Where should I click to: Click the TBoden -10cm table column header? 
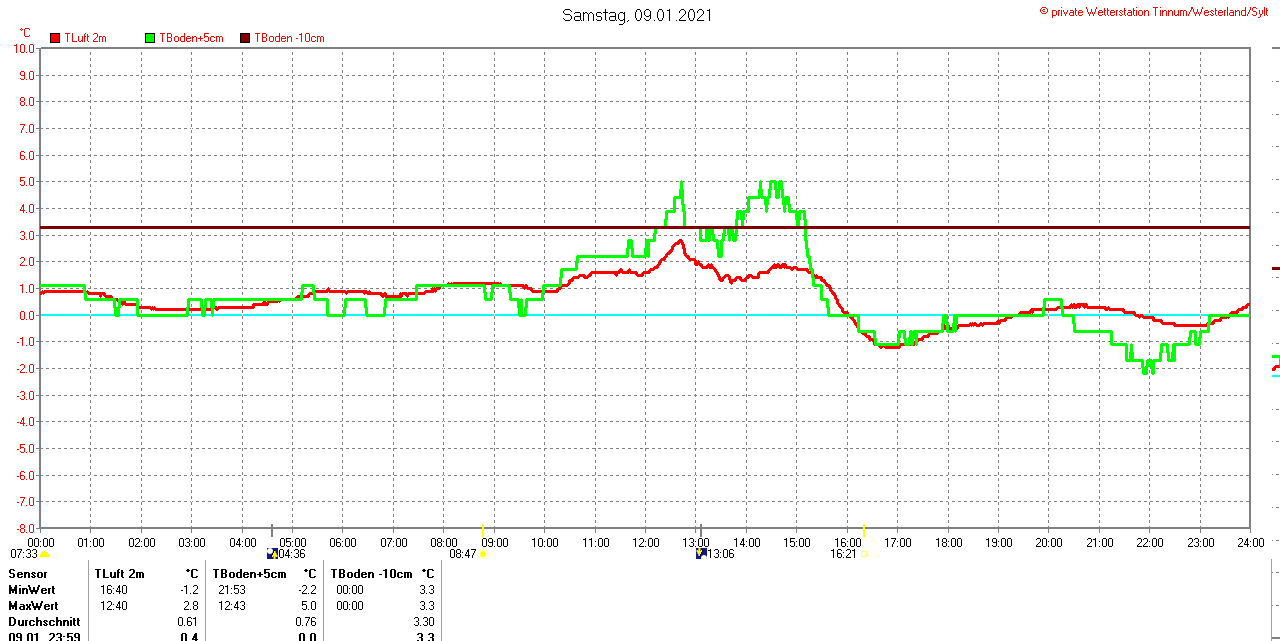tap(370, 574)
